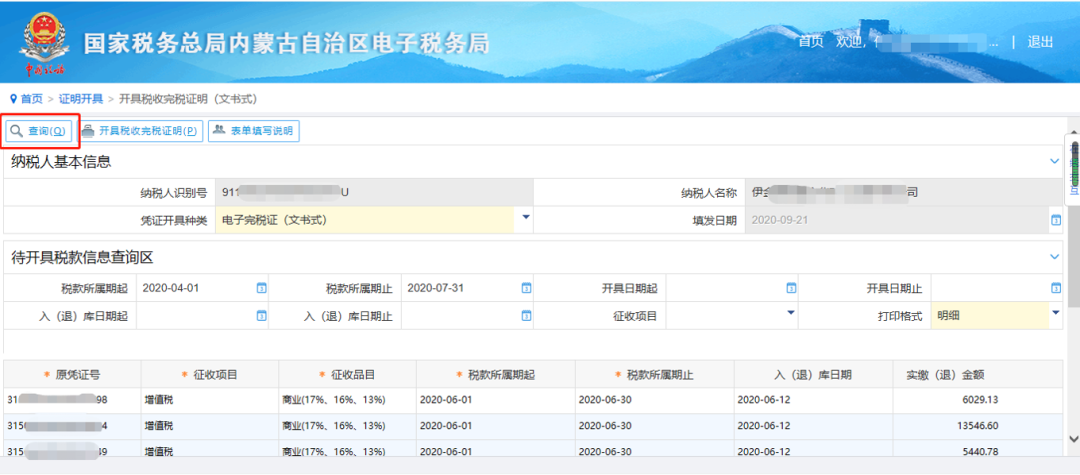Image resolution: width=1080 pixels, height=475 pixels.
Task: Click the 填发日期 field 2020-09-21
Action: pos(897,220)
